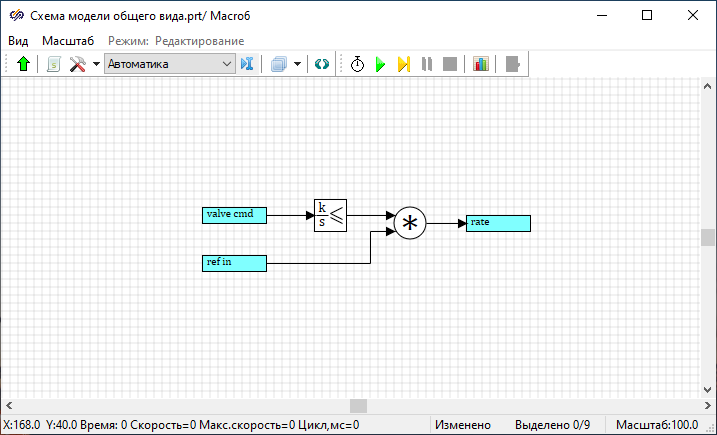Image resolution: width=717 pixels, height=435 pixels.
Task: Open the script page icon
Action: point(54,64)
